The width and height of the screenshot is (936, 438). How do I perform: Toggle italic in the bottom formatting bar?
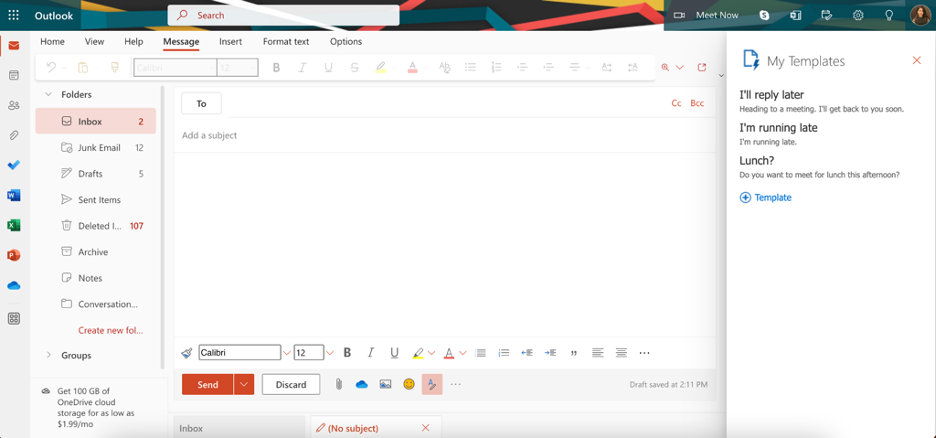[371, 353]
